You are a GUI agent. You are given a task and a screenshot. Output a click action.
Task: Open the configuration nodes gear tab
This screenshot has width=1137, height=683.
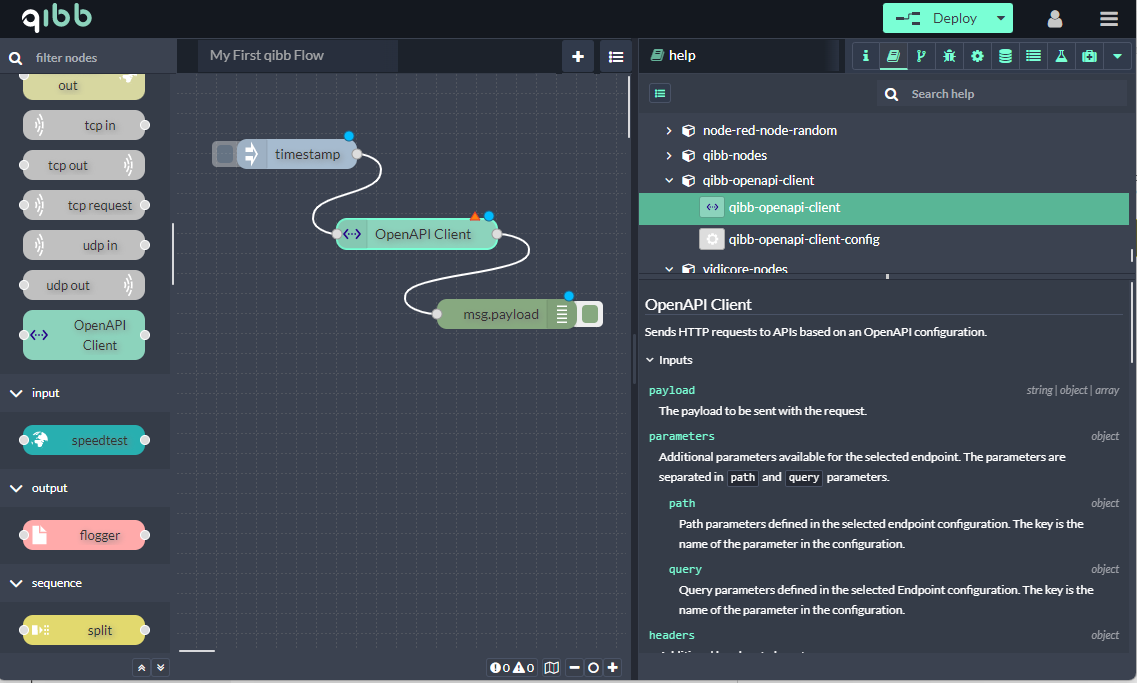tap(977, 56)
